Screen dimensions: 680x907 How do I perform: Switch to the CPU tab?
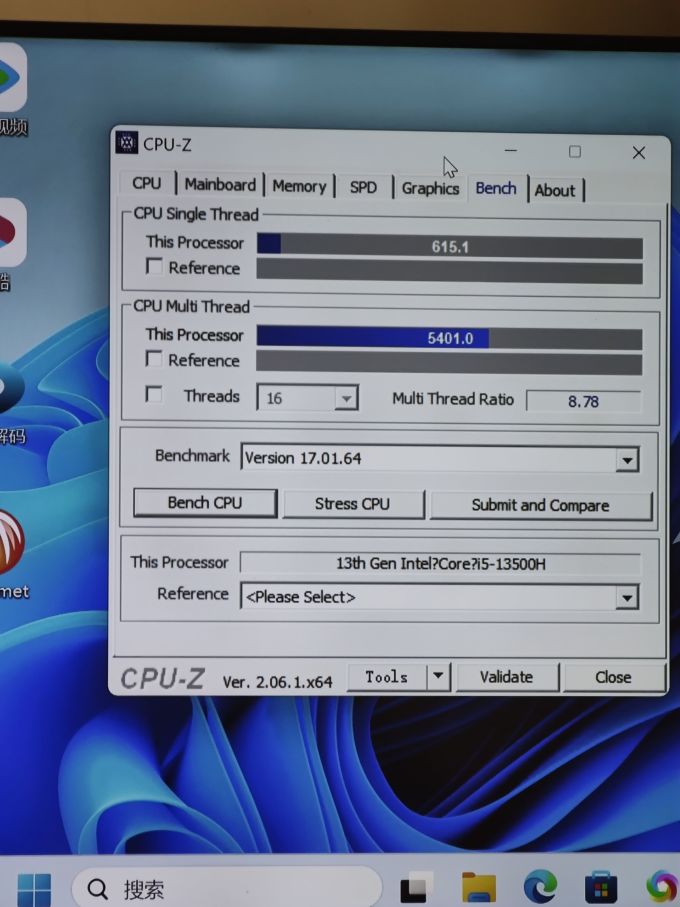(146, 183)
